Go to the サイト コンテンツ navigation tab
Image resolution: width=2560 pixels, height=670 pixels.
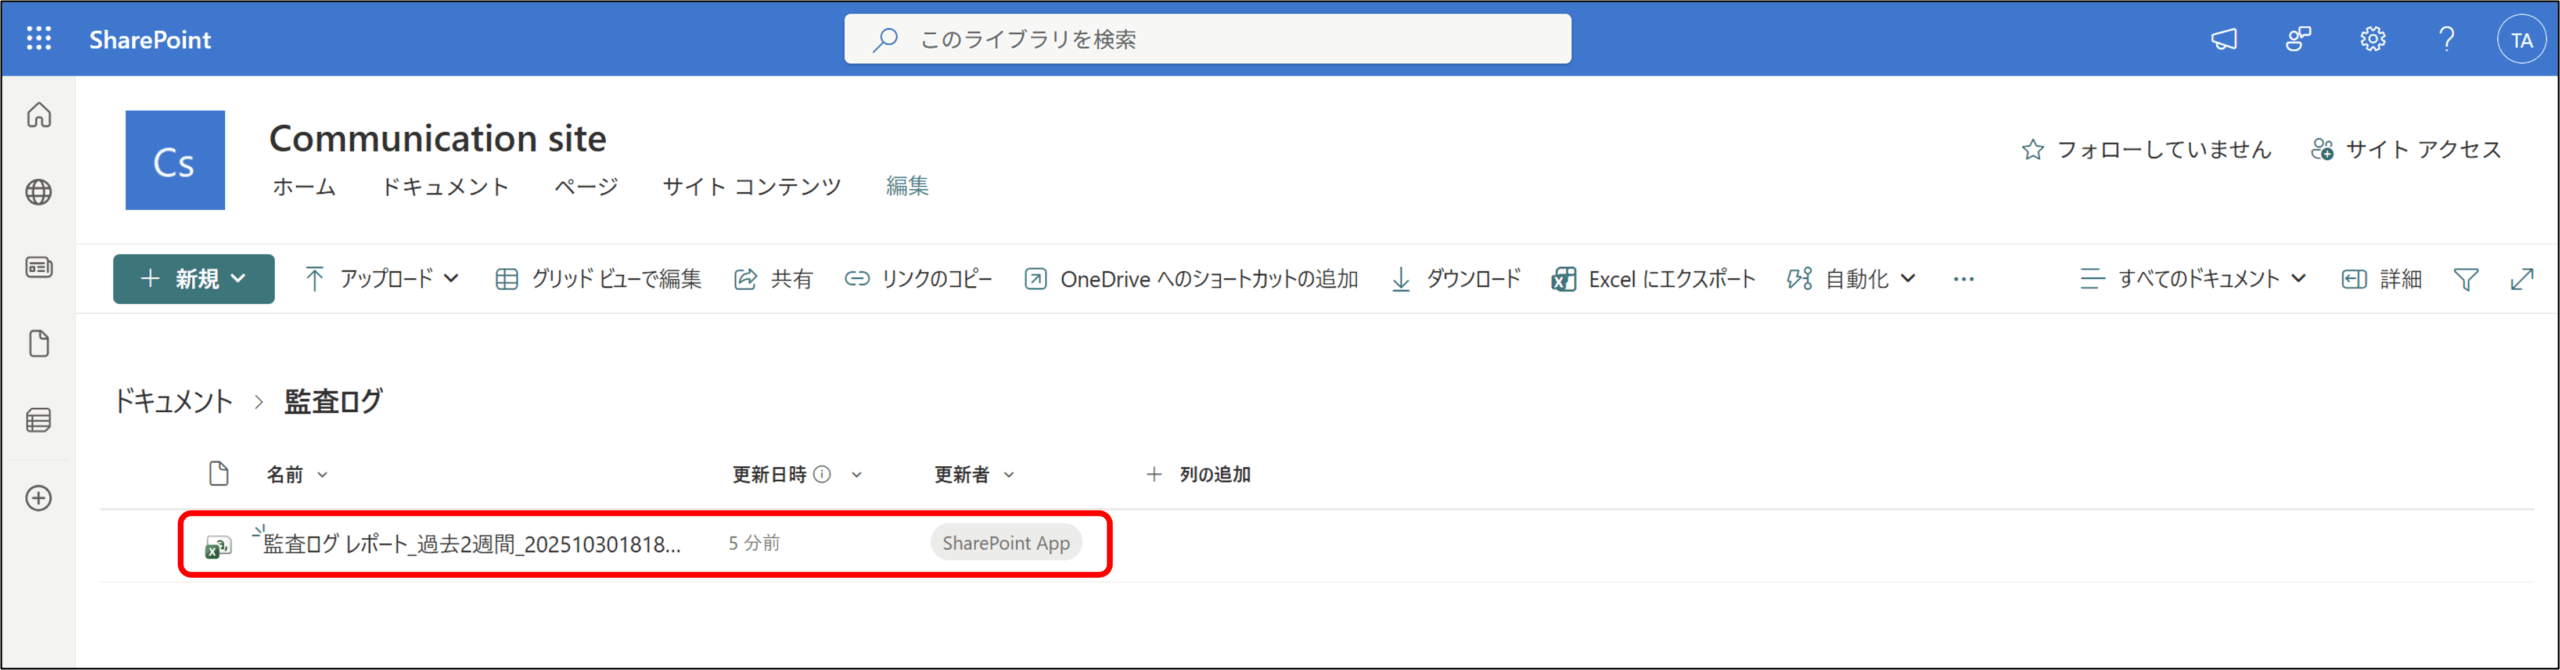click(751, 187)
